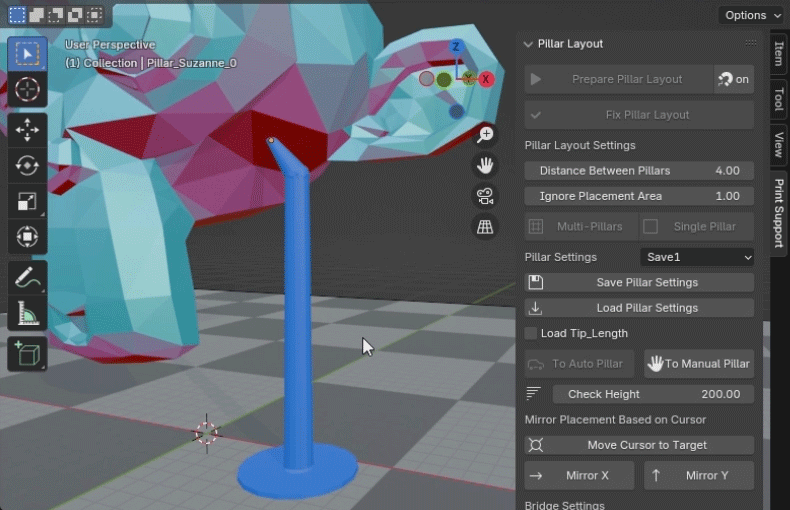The width and height of the screenshot is (790, 510).
Task: Click the Ignore Placement Area field
Action: pos(639,196)
